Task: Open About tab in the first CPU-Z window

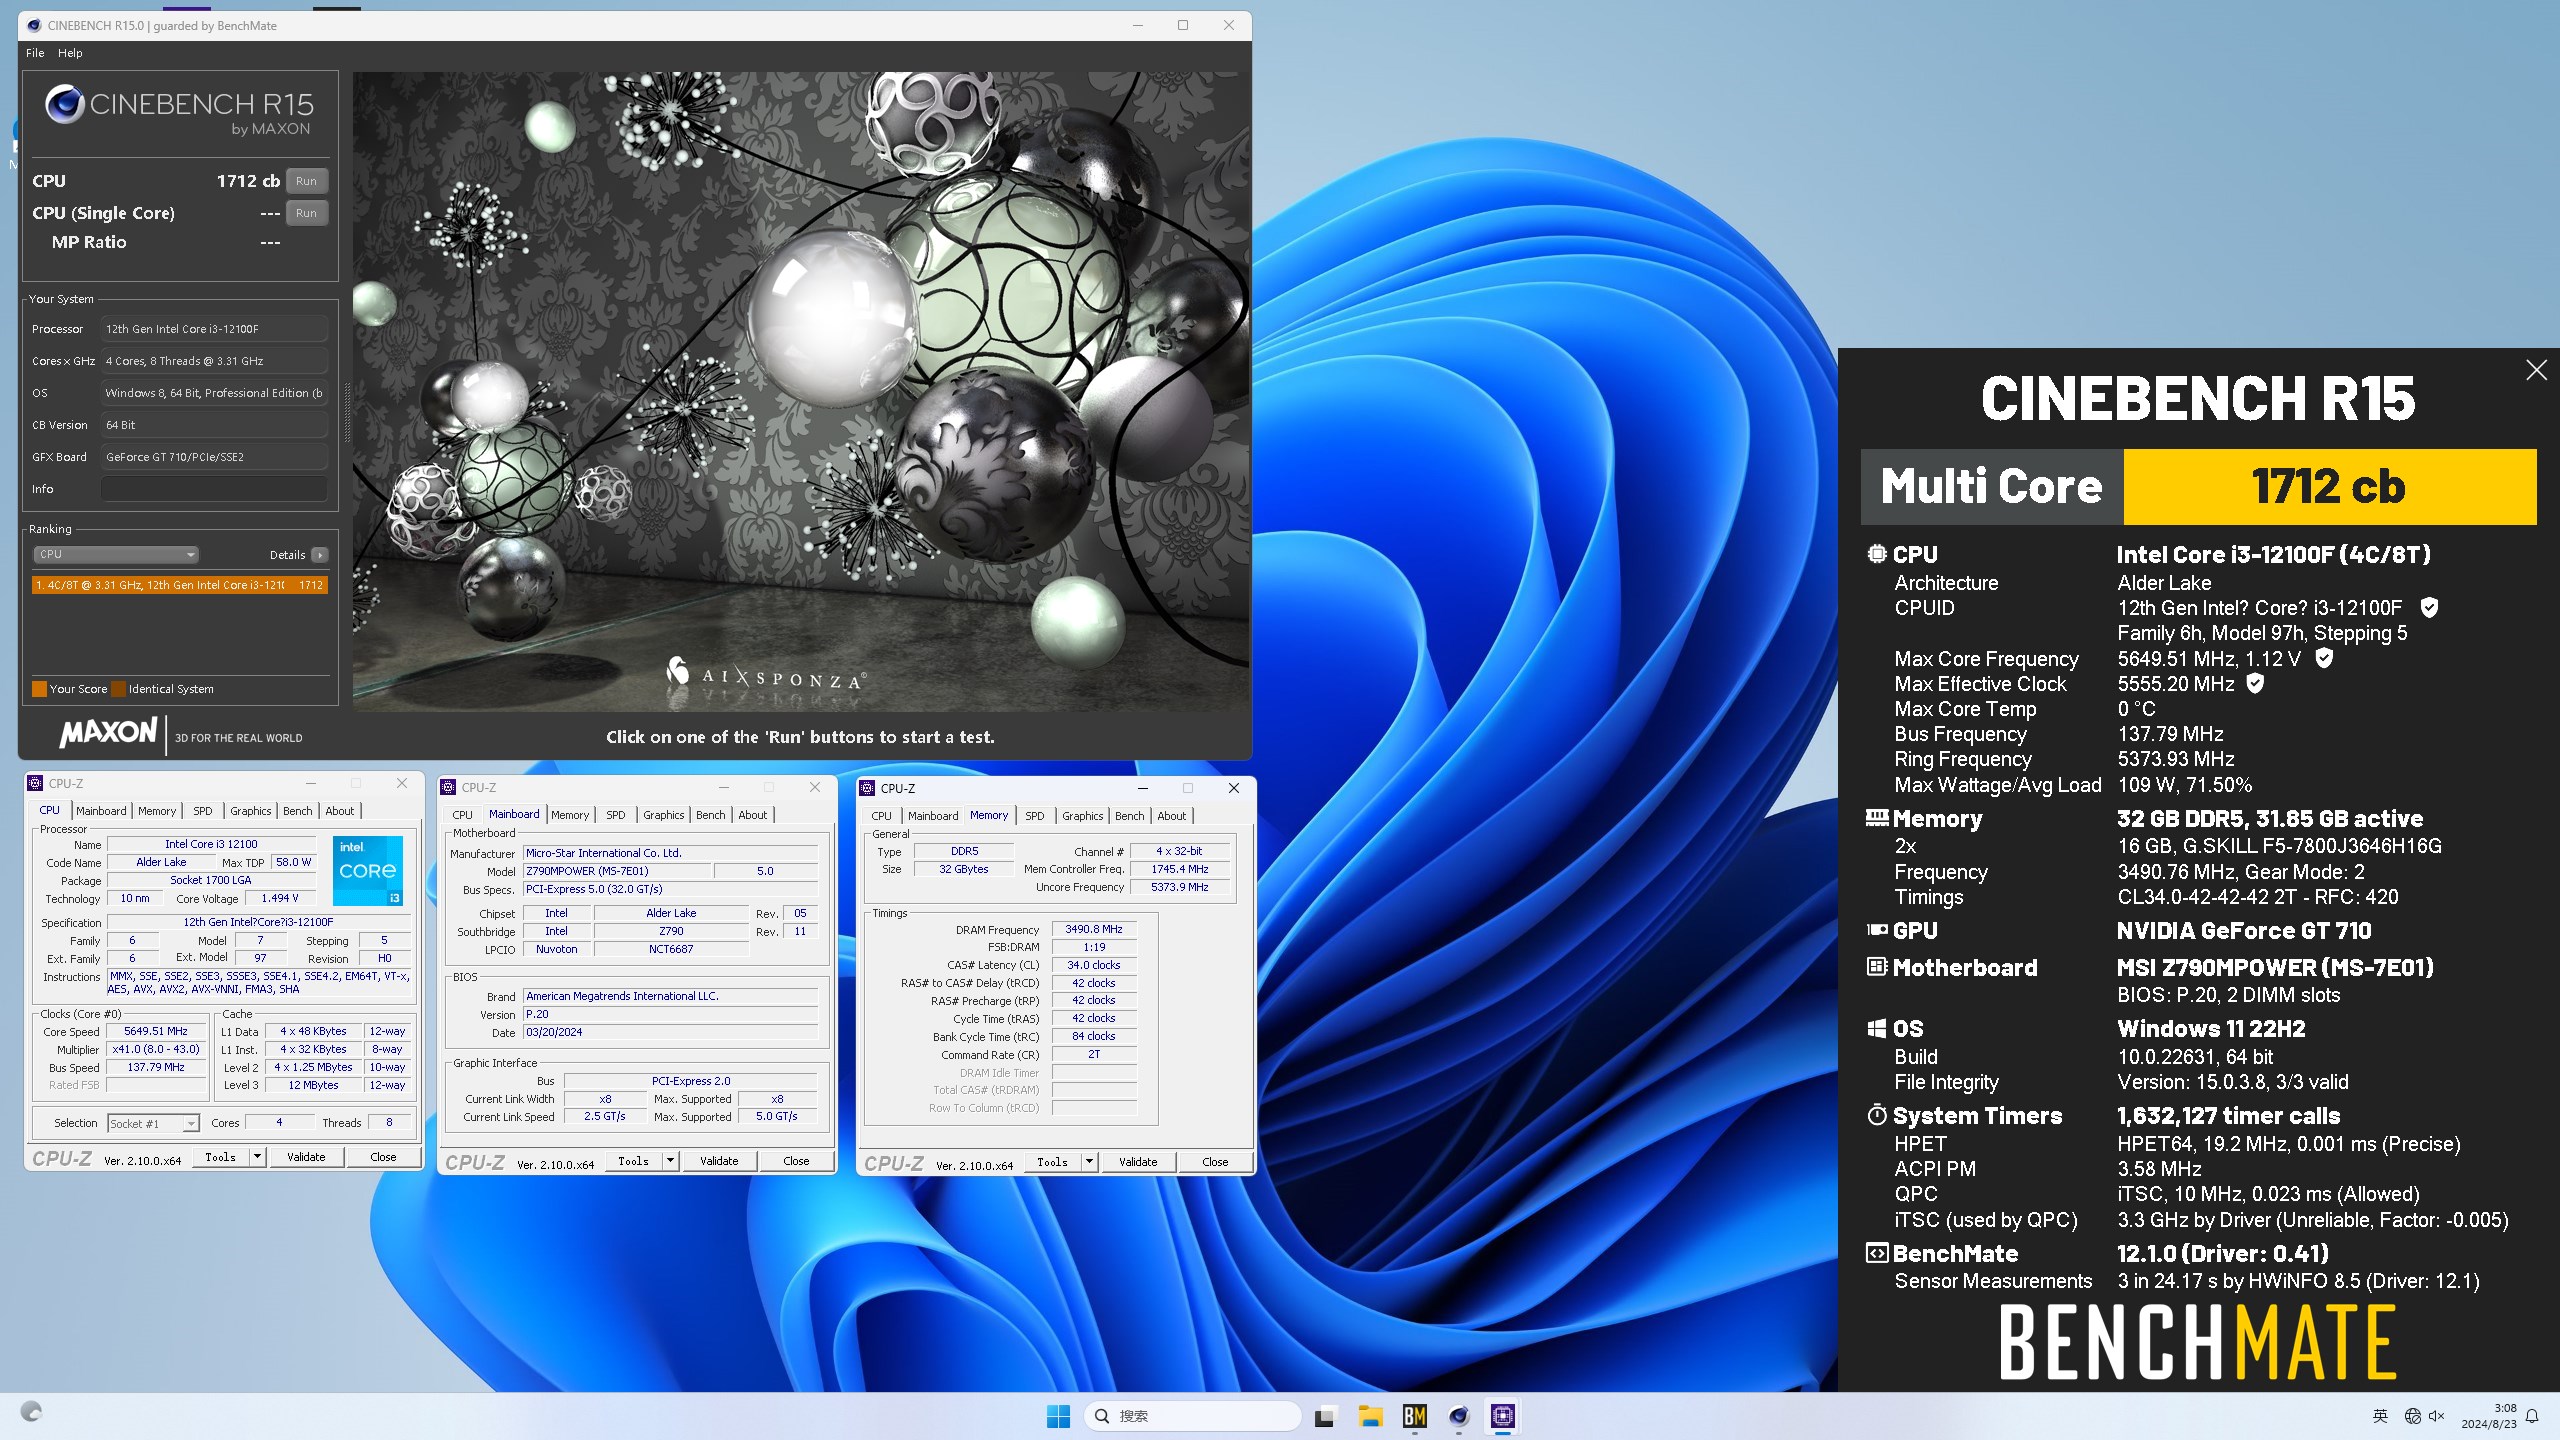Action: click(340, 811)
